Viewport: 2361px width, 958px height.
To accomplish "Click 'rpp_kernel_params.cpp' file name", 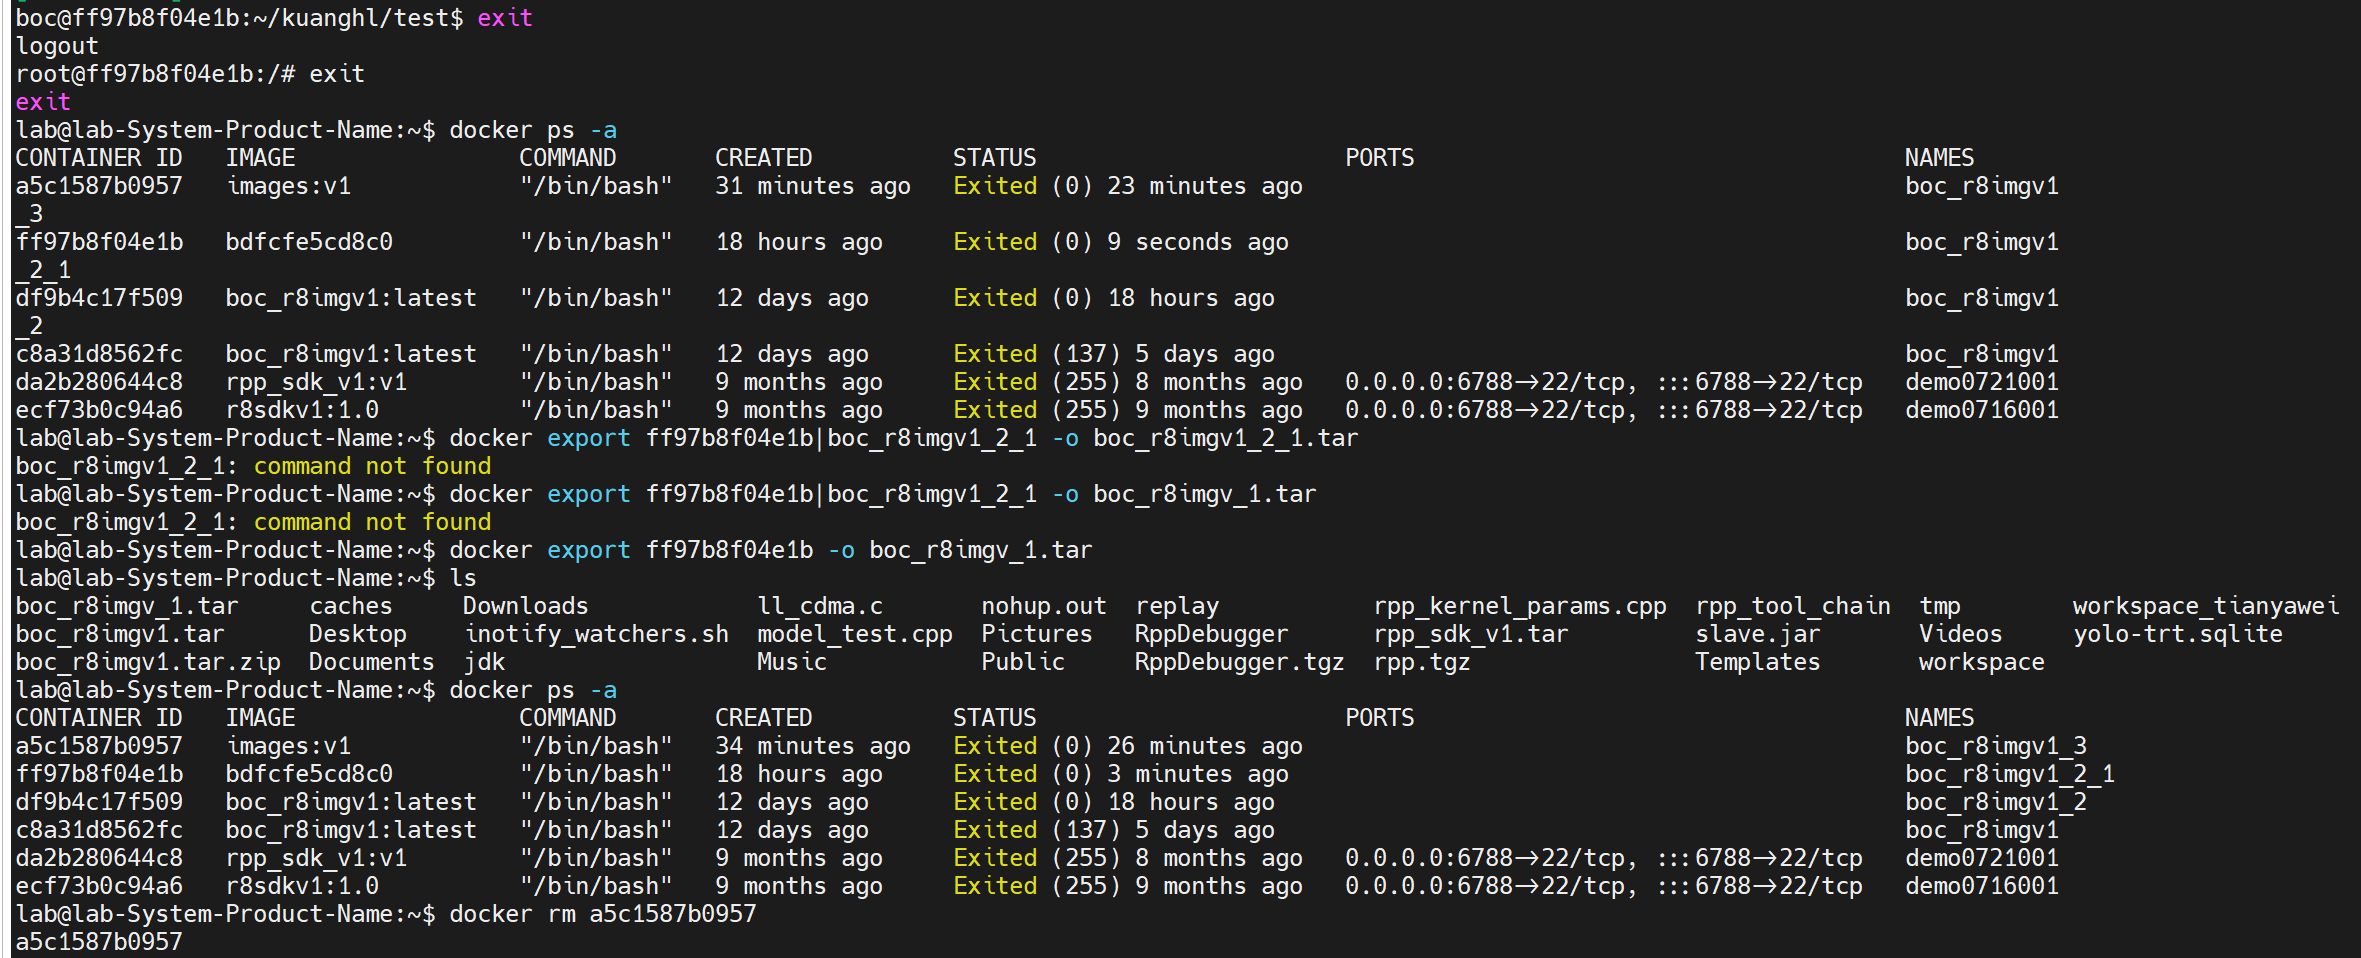I will pos(1520,606).
